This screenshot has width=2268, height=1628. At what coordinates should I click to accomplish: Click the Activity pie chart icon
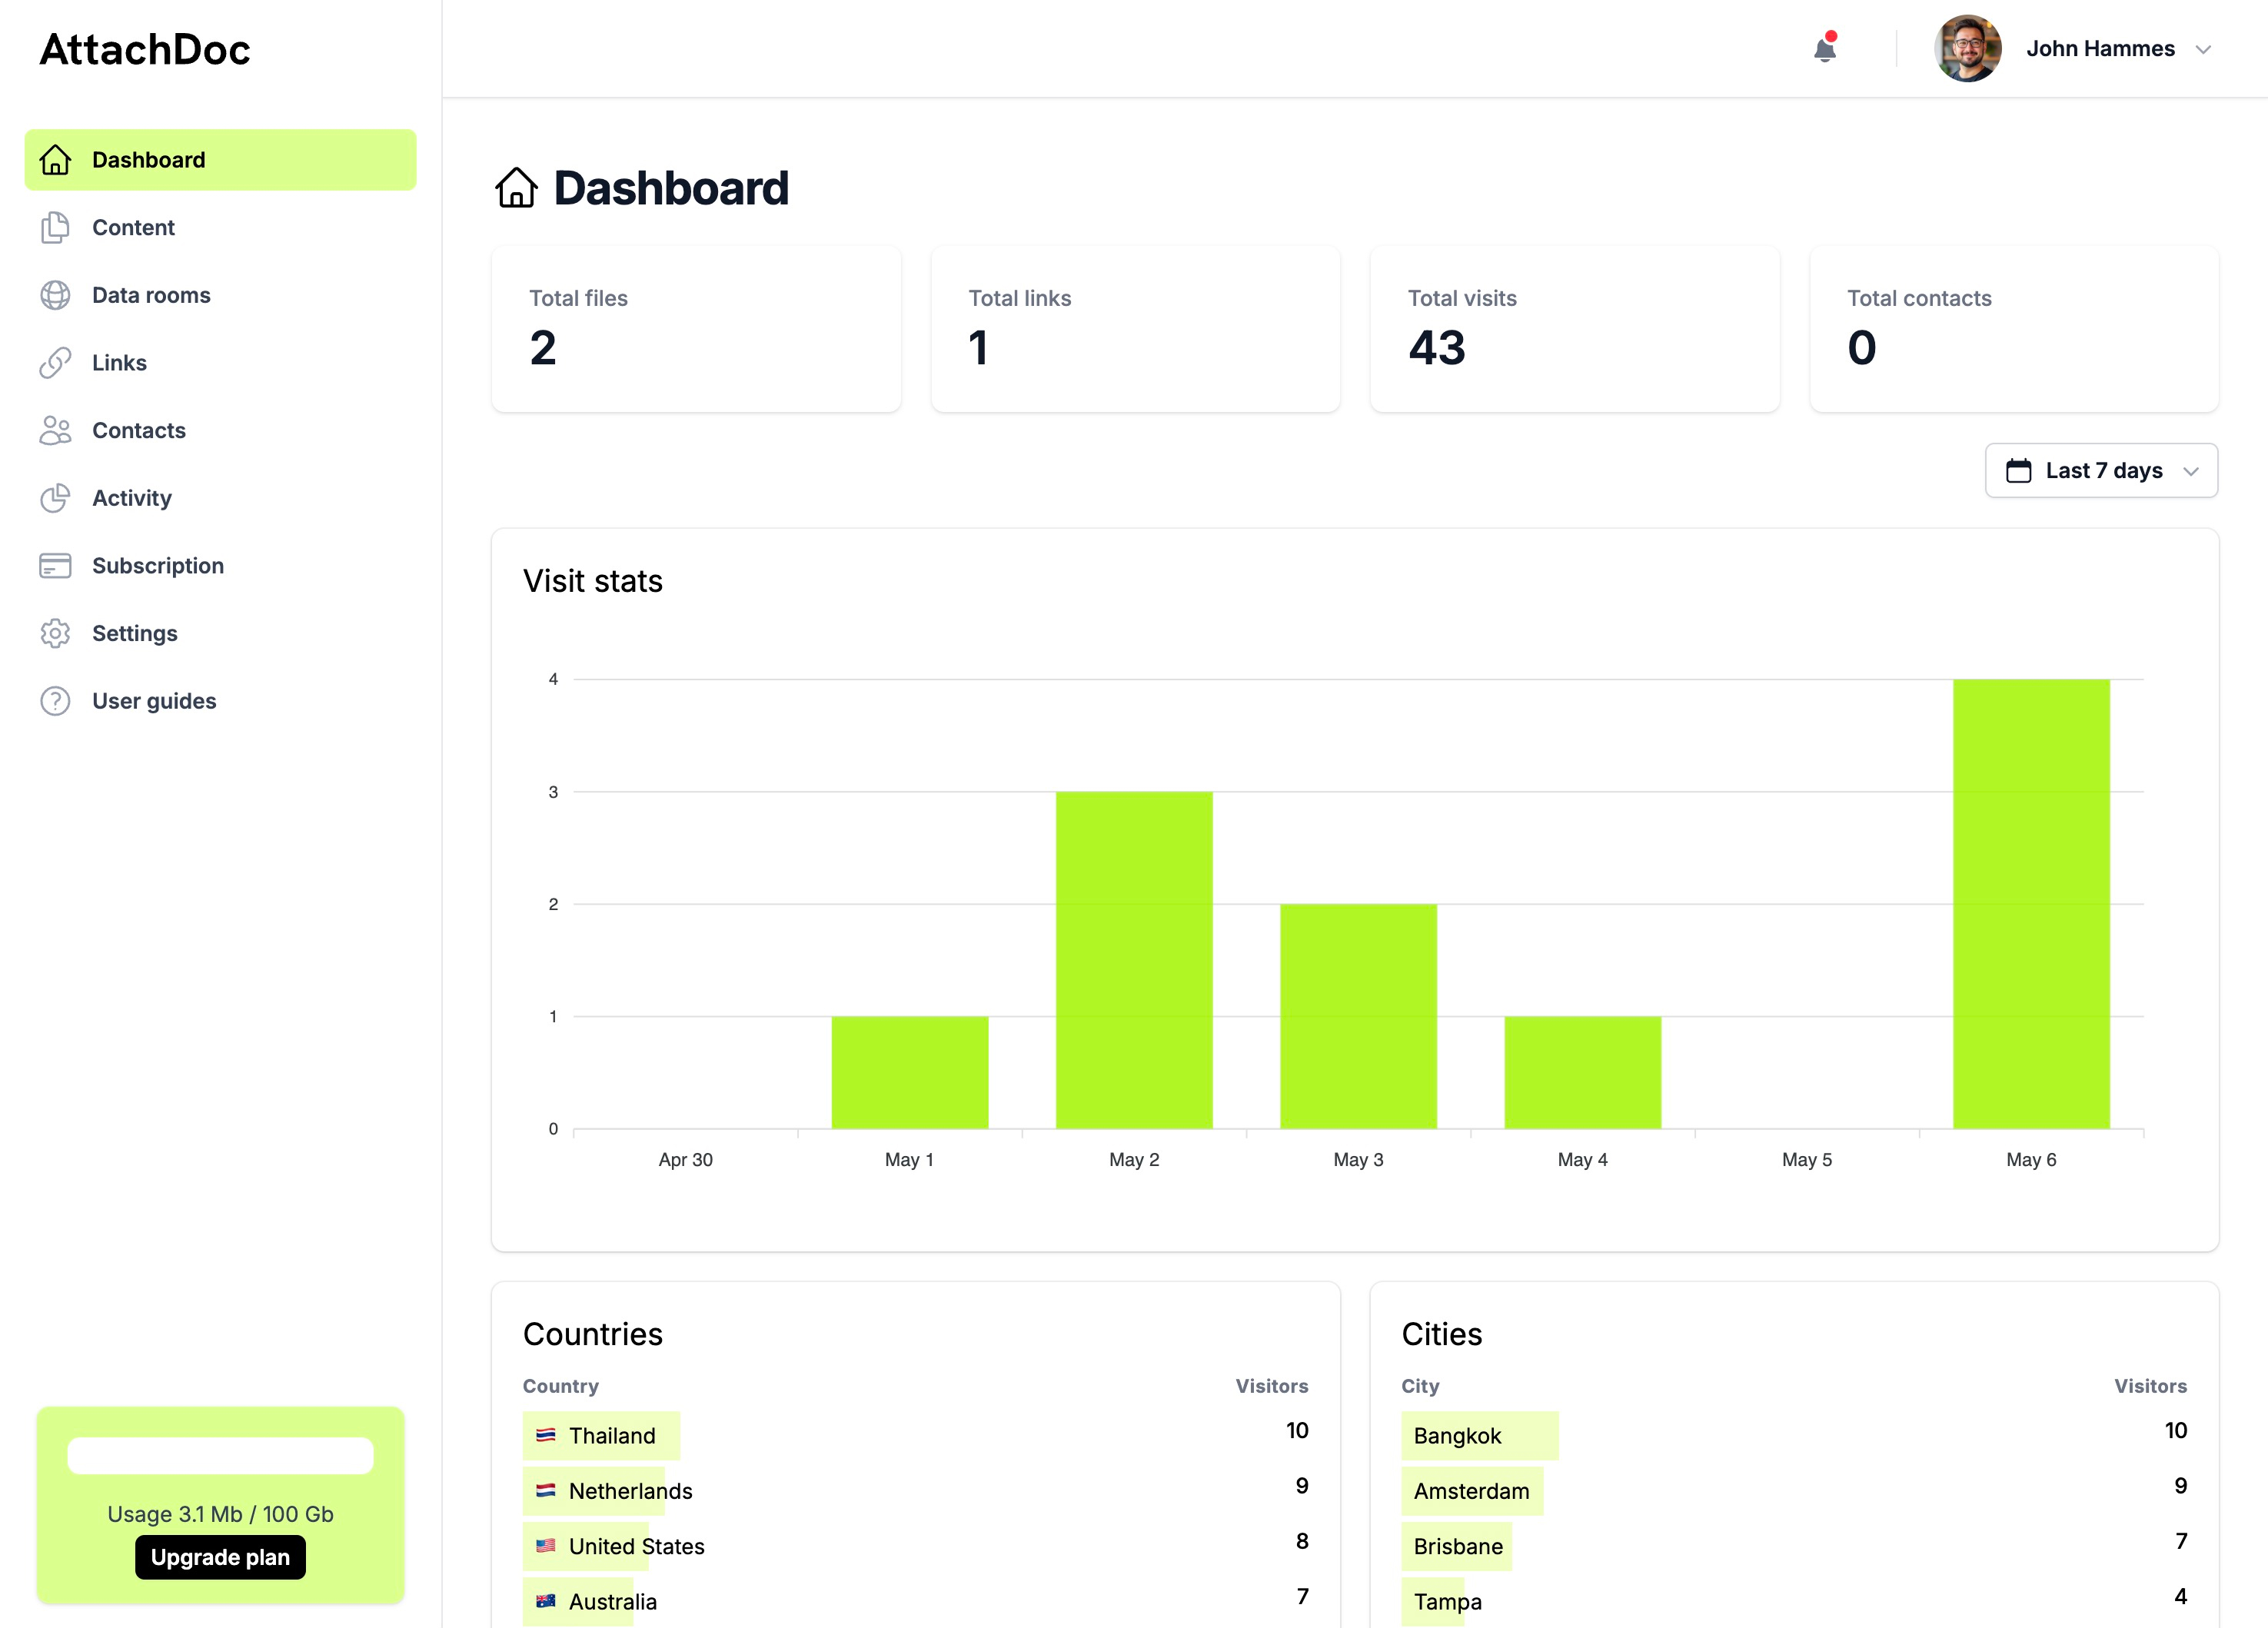(55, 498)
